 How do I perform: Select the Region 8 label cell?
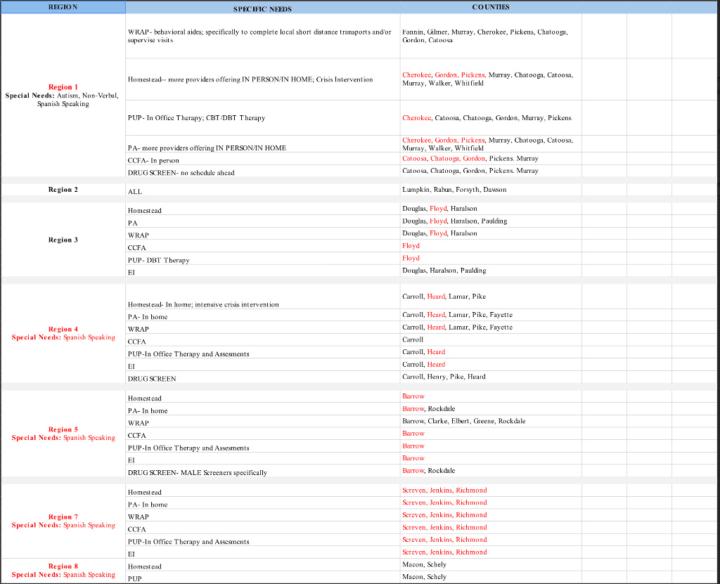click(x=62, y=571)
